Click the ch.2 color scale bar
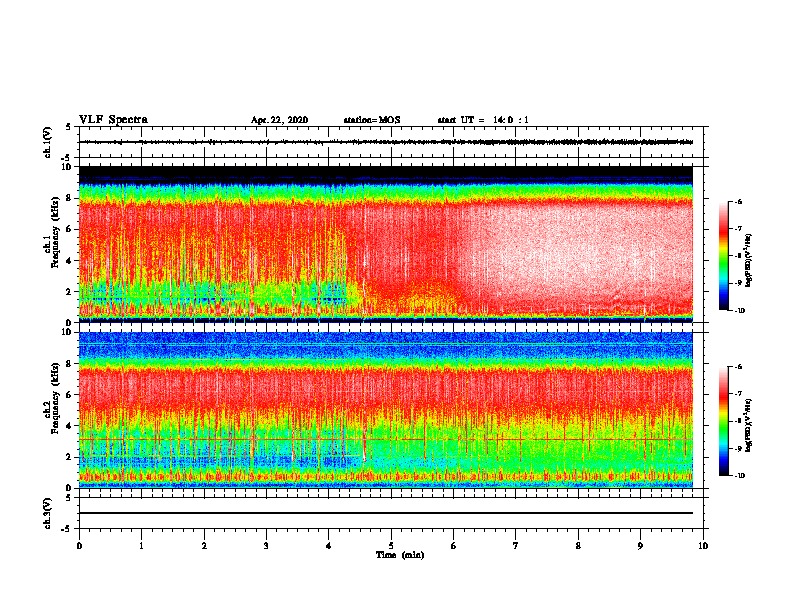Viewport: 792px width, 612px height. coord(723,421)
